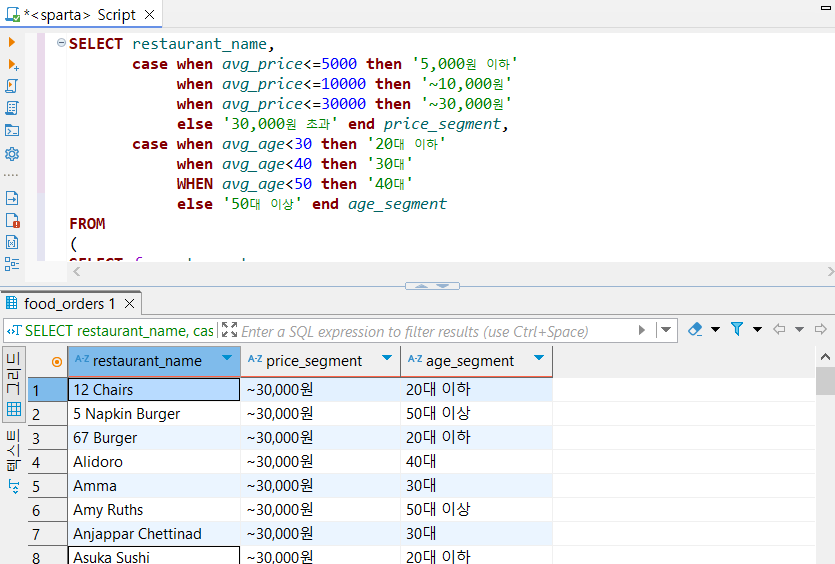835x564 pixels.
Task: Click the 40대 age cell for Alidoro
Action: coord(477,462)
